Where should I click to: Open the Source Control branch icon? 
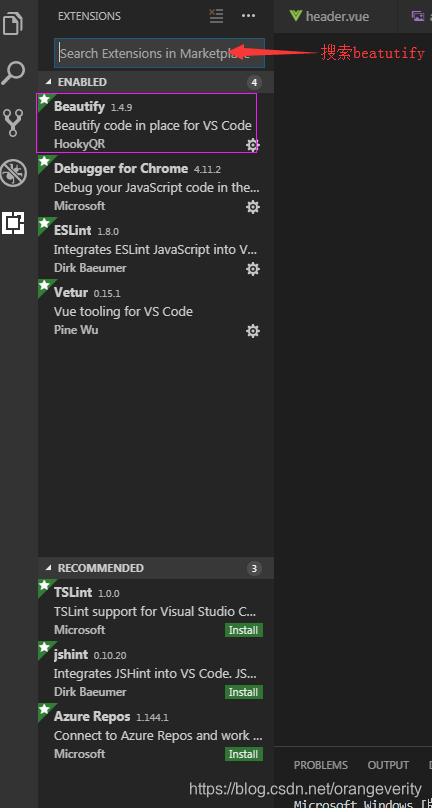13,122
